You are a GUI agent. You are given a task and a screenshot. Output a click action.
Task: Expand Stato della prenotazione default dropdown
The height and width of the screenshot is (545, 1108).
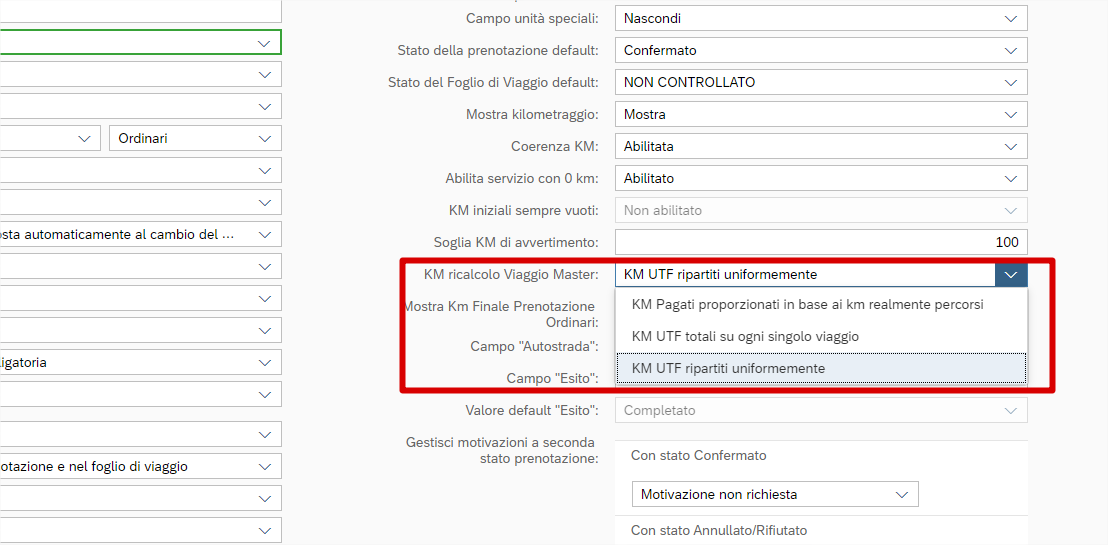pyautogui.click(x=1010, y=50)
